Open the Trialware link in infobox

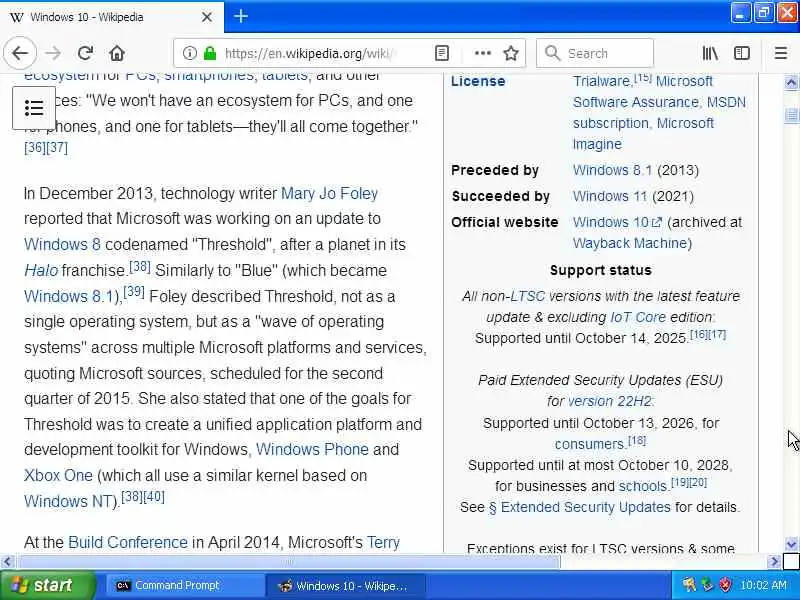tap(603, 81)
